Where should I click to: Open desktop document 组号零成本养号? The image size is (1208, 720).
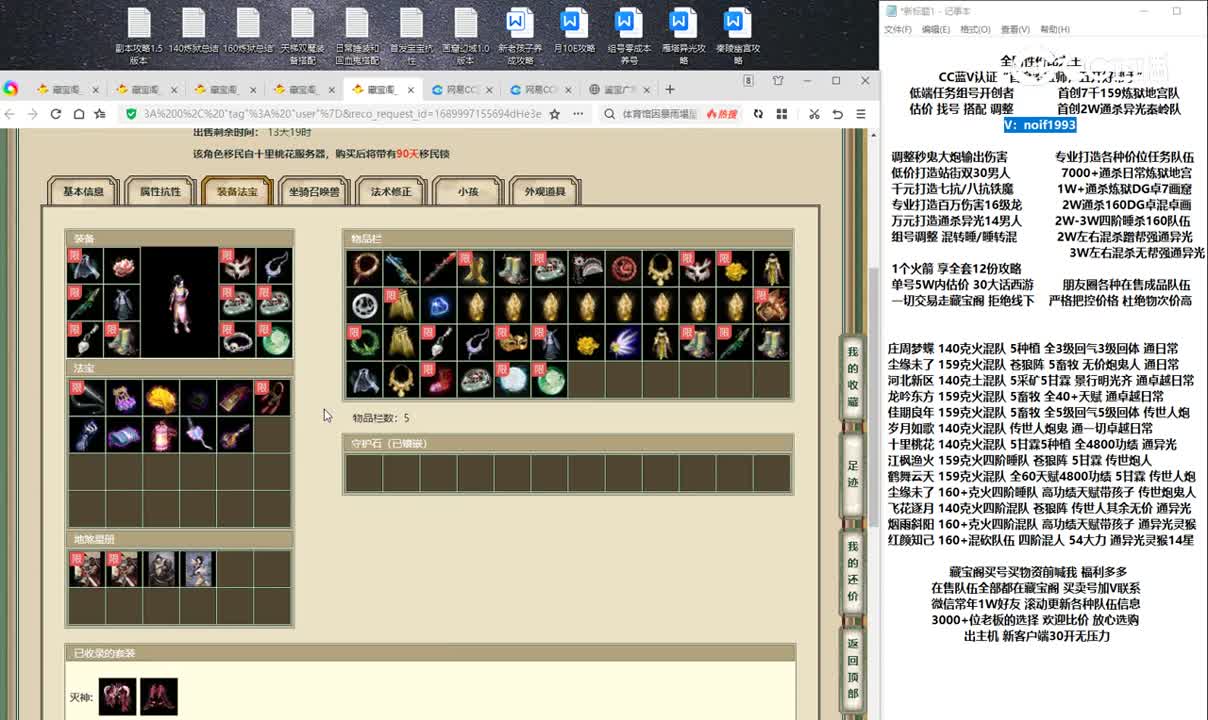(628, 37)
